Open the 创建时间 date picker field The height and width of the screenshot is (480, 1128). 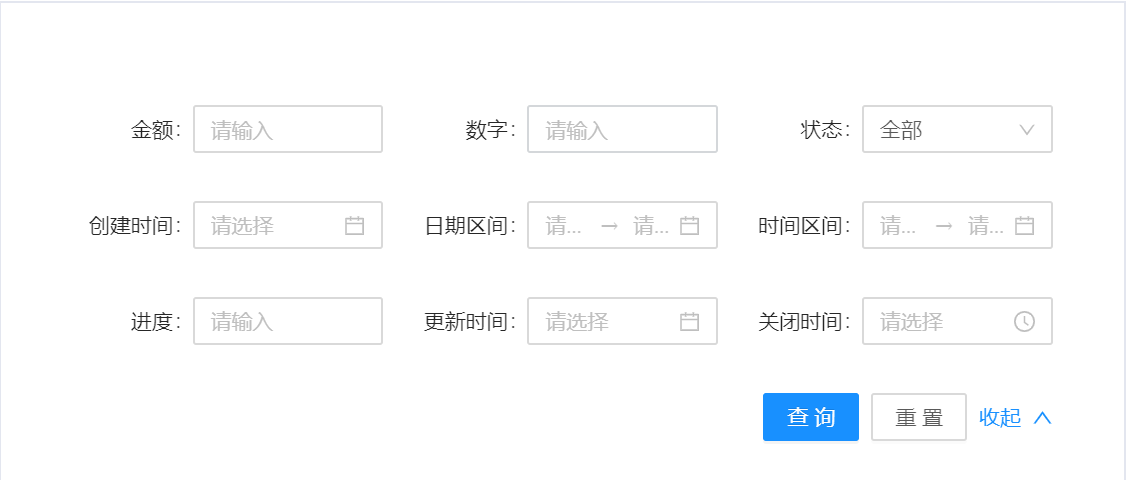point(288,225)
